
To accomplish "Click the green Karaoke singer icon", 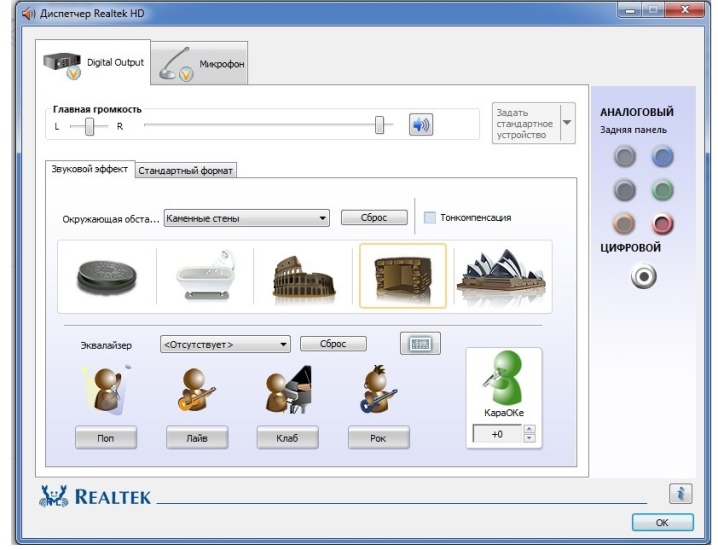I will pyautogui.click(x=502, y=377).
